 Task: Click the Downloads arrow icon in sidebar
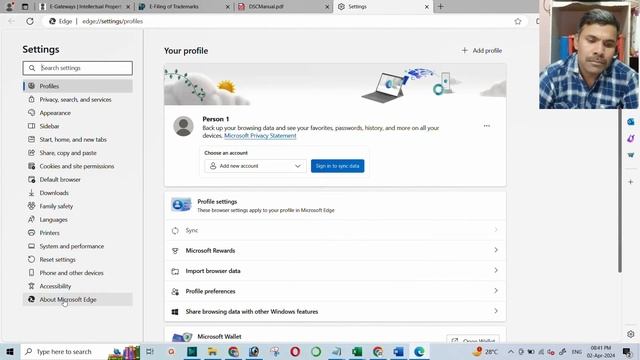pyautogui.click(x=31, y=193)
